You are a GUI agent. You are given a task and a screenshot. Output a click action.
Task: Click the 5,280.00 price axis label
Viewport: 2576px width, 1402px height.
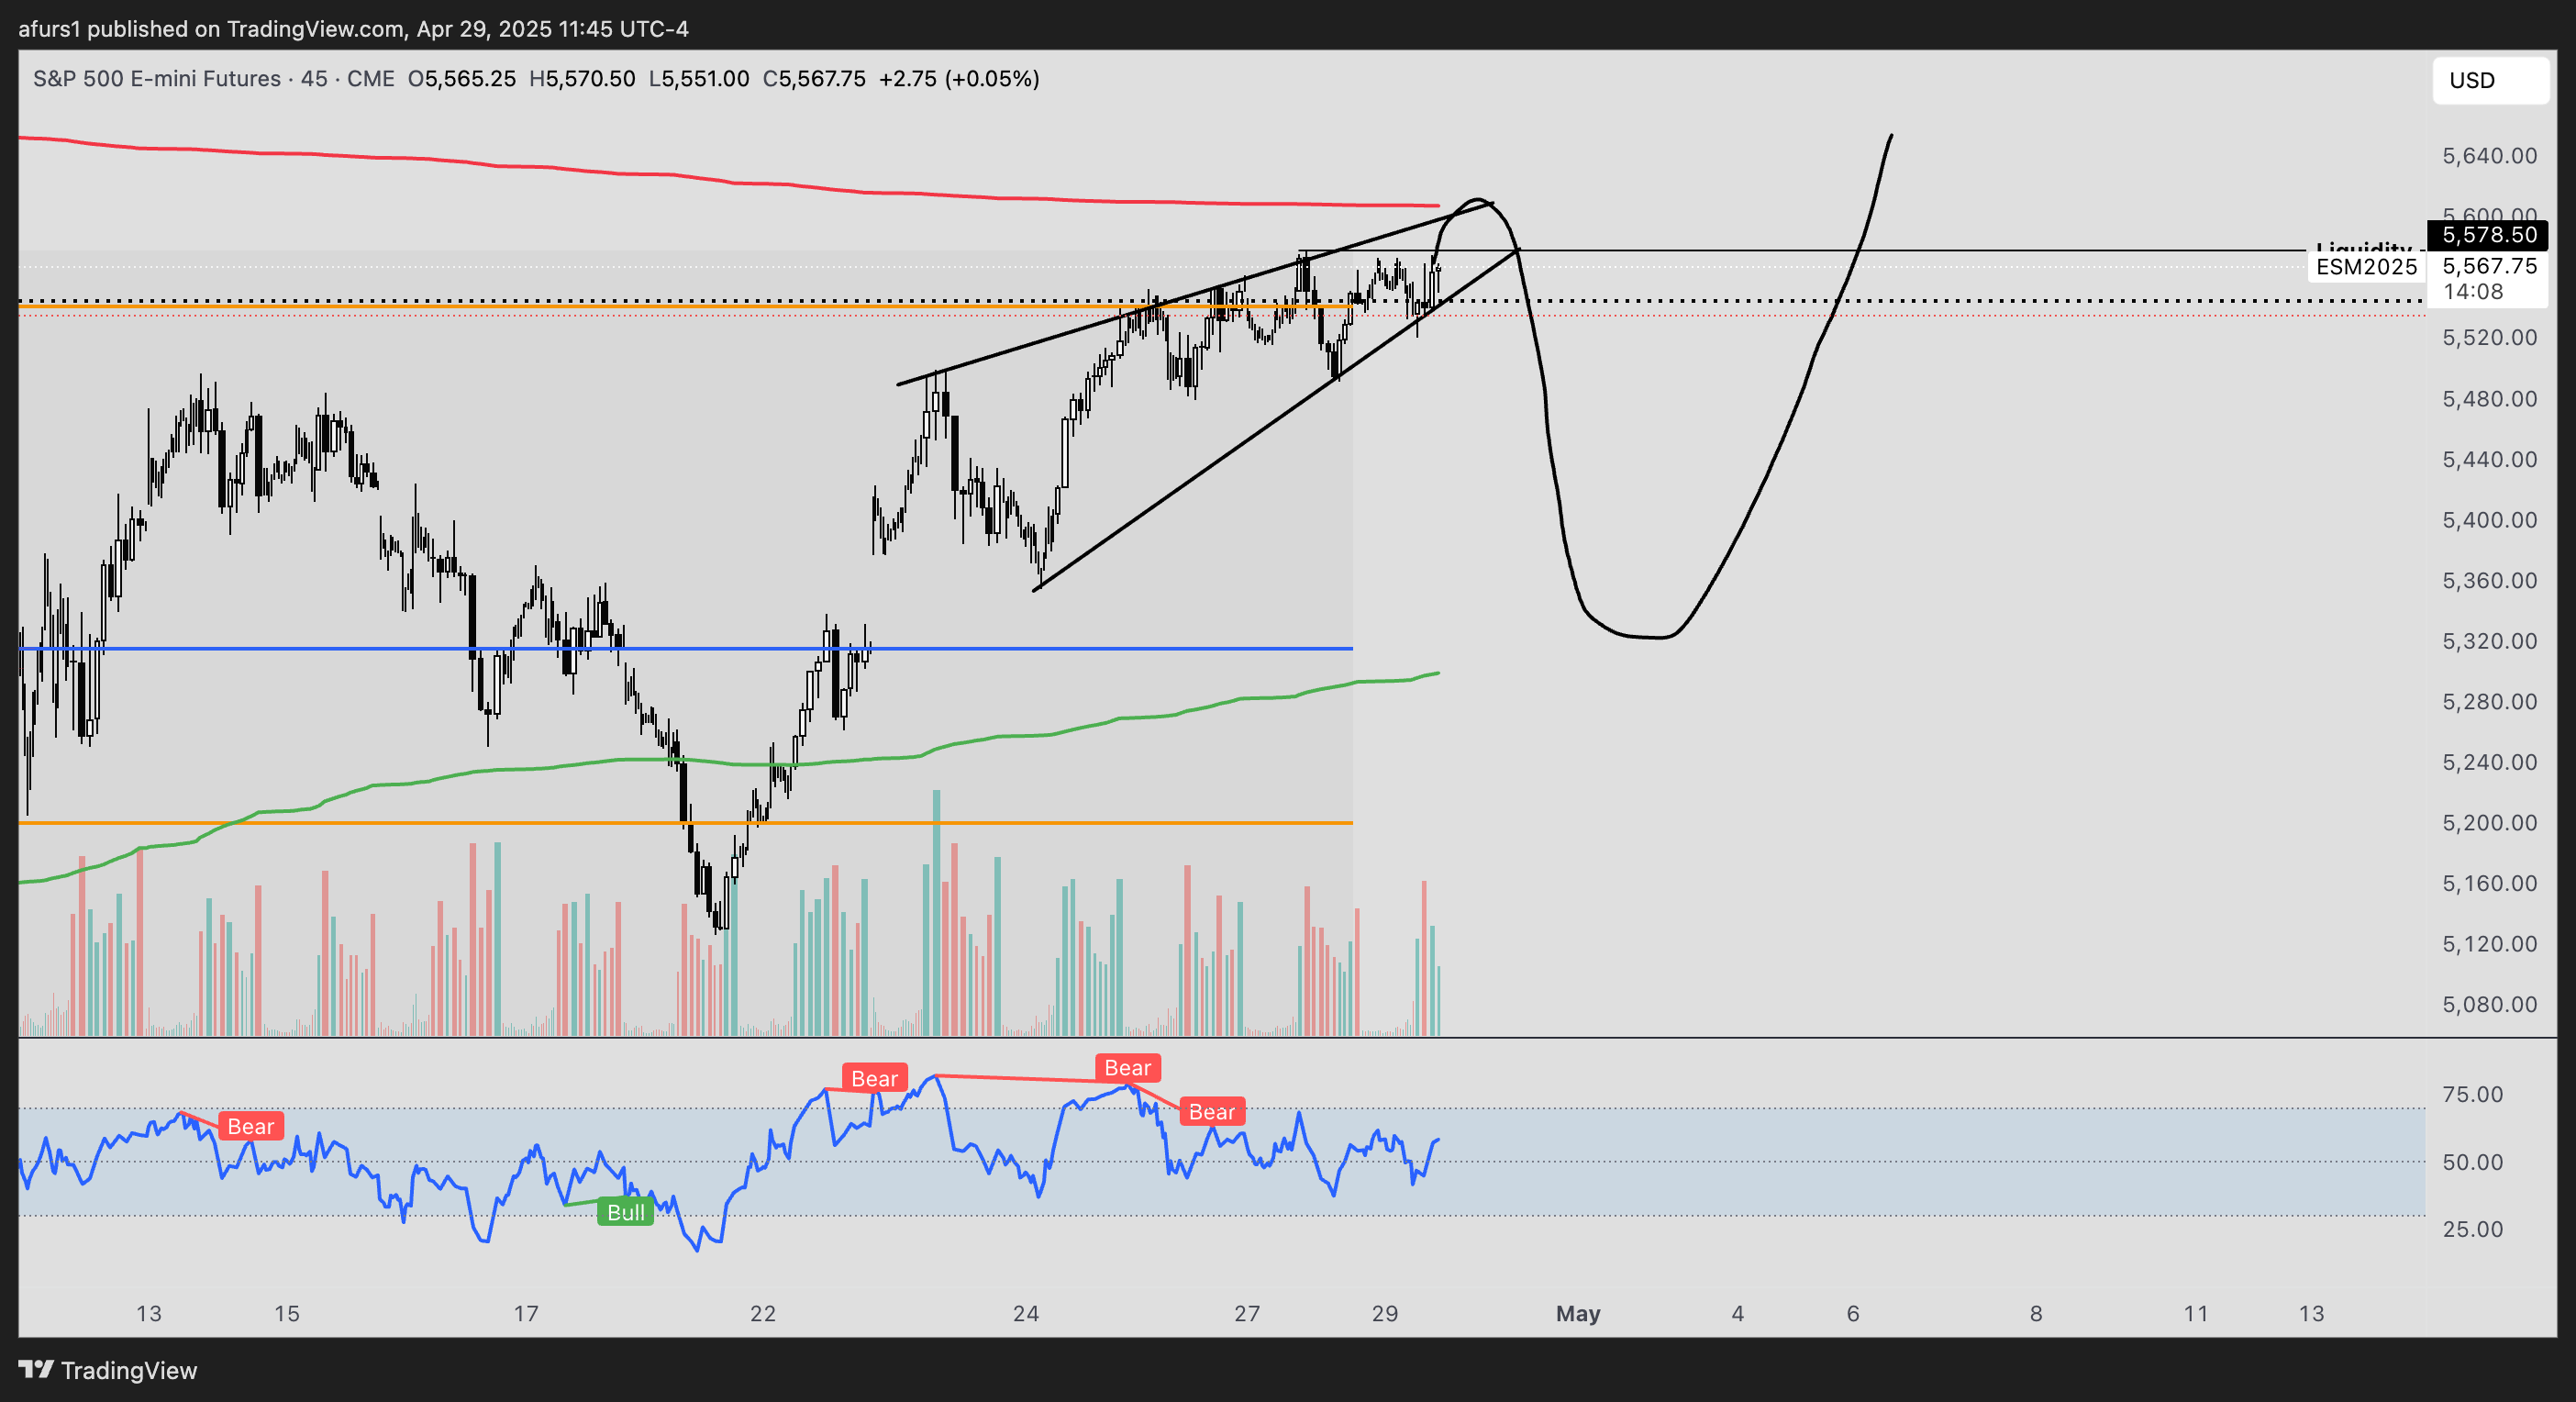pos(2489,702)
